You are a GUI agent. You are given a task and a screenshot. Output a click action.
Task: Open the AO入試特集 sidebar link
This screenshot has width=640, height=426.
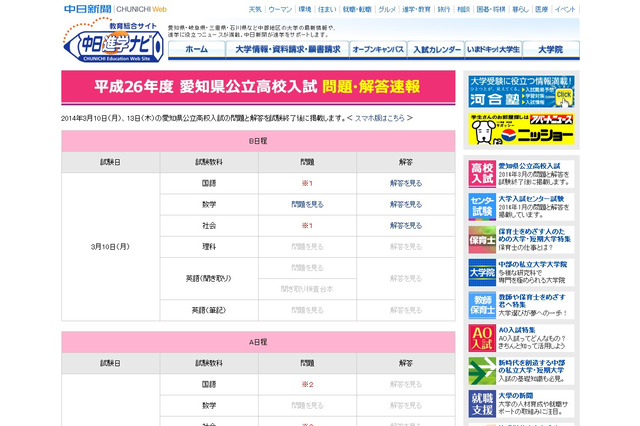click(x=517, y=330)
